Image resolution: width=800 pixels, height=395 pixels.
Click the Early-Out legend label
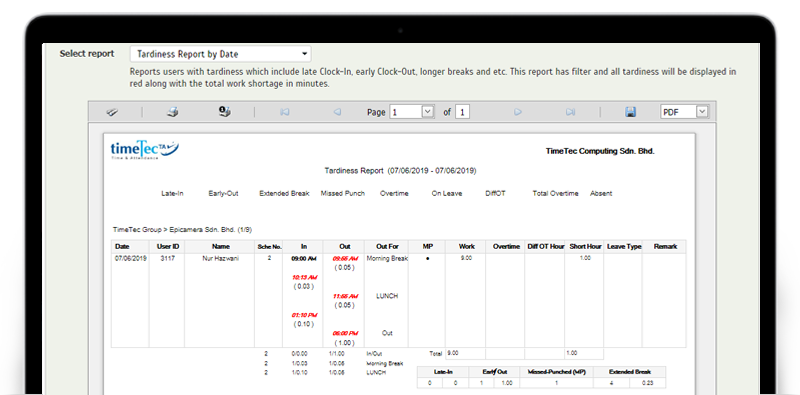(223, 193)
